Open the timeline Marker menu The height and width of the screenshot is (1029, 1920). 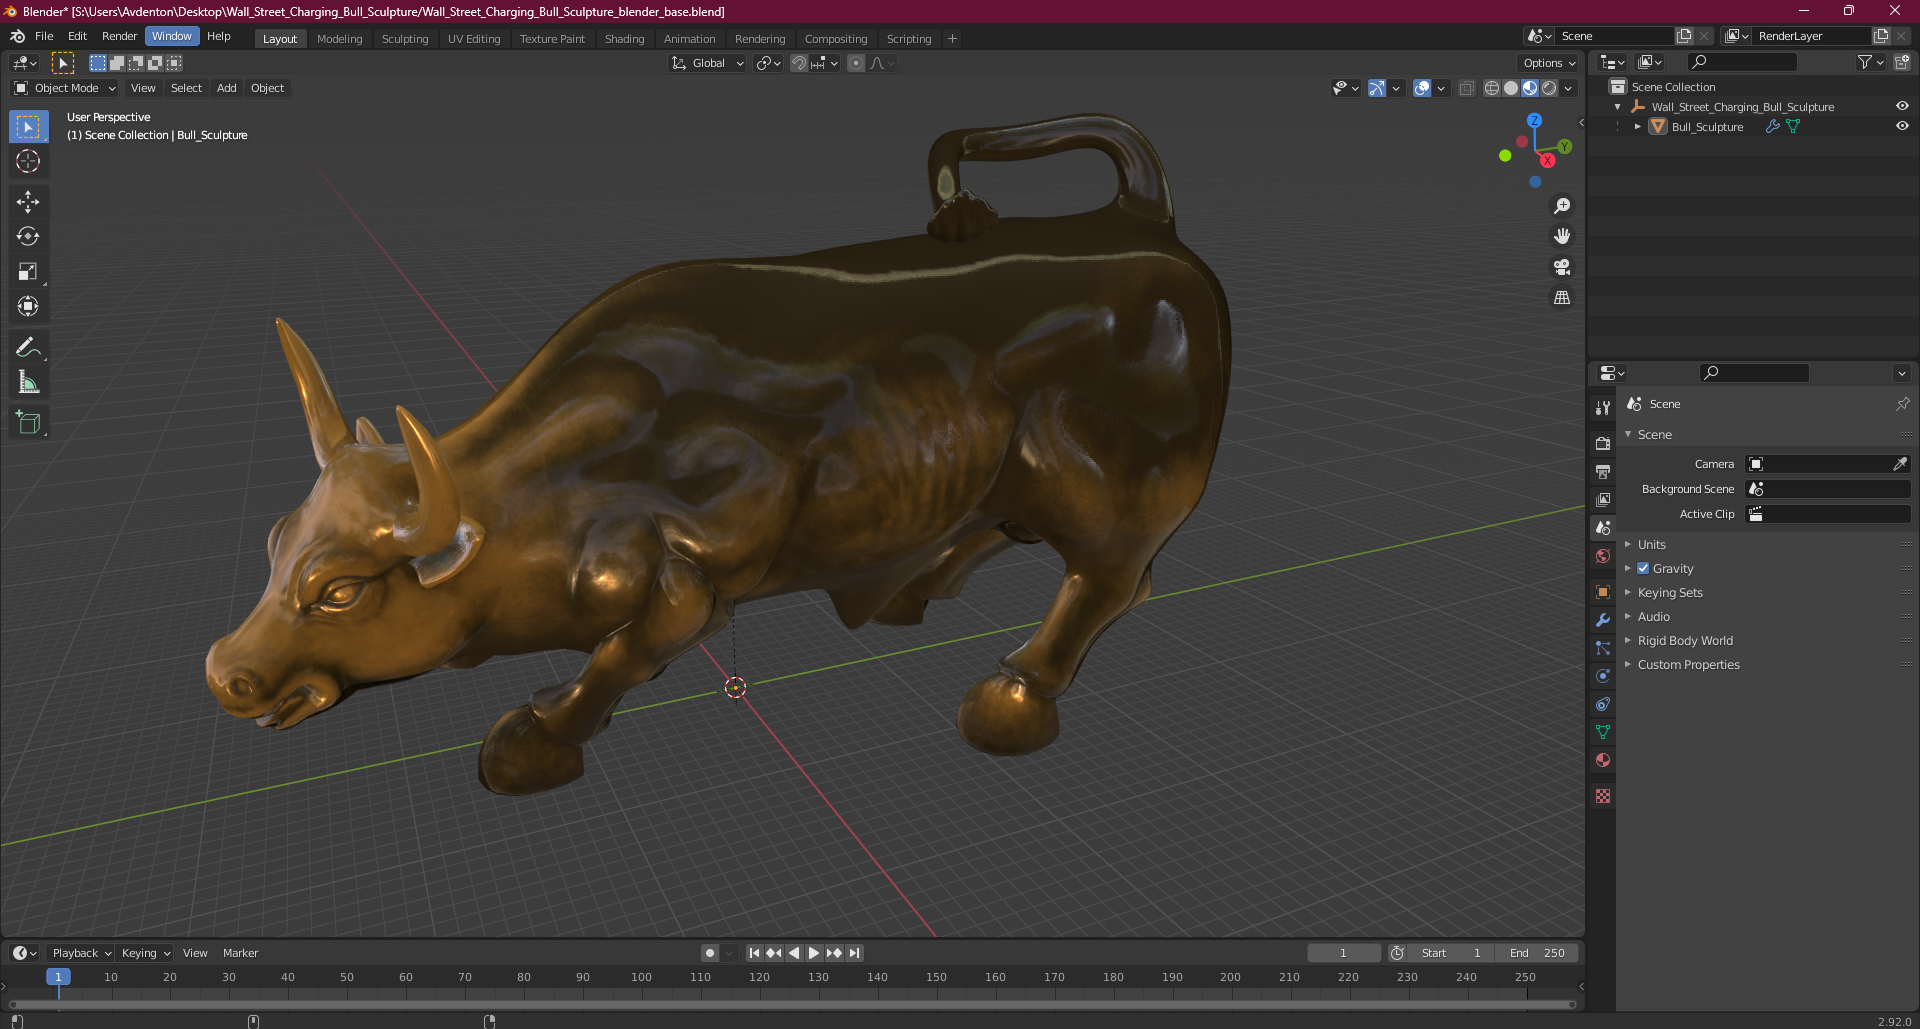point(240,953)
